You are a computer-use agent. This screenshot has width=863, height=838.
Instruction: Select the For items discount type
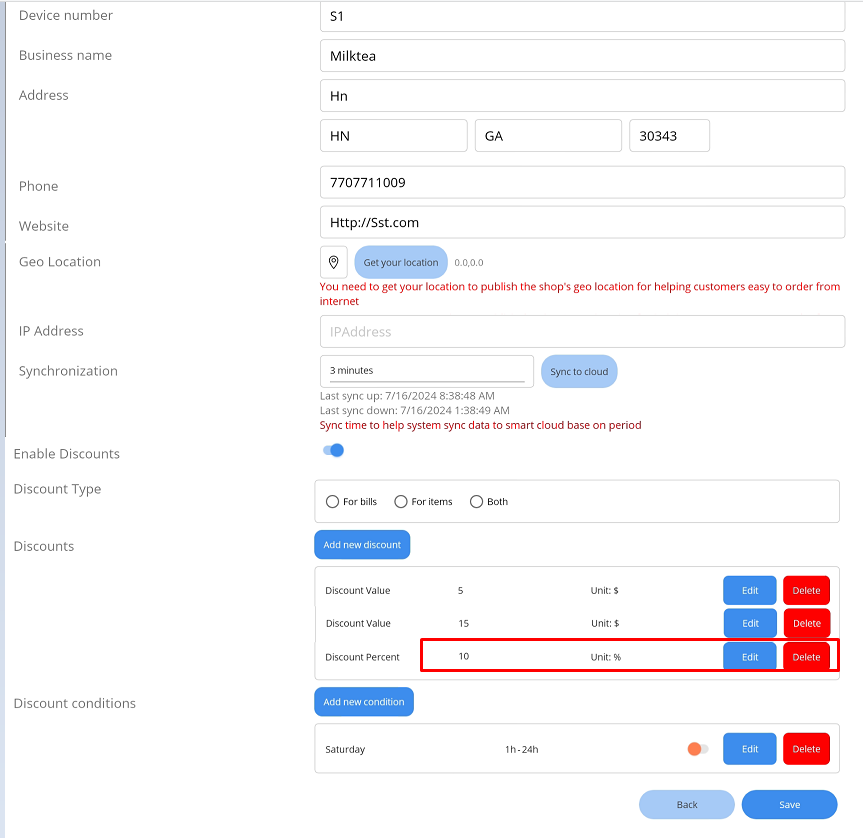[x=401, y=502]
